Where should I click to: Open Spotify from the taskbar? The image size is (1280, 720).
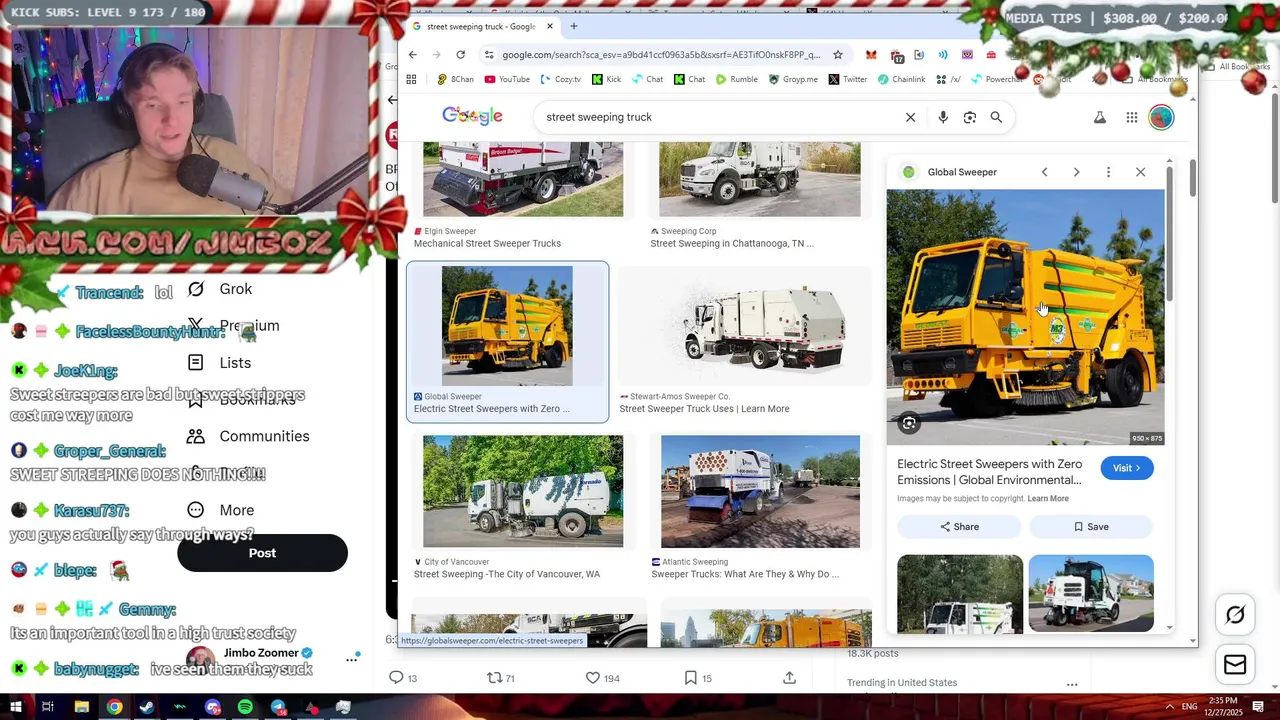click(x=245, y=707)
